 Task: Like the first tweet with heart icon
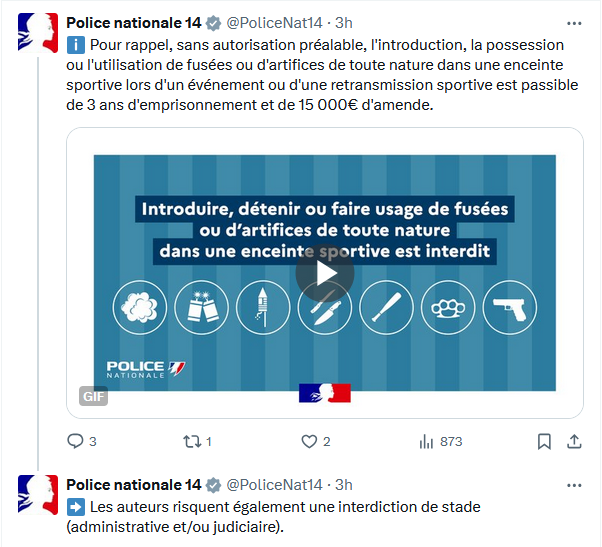[x=308, y=441]
